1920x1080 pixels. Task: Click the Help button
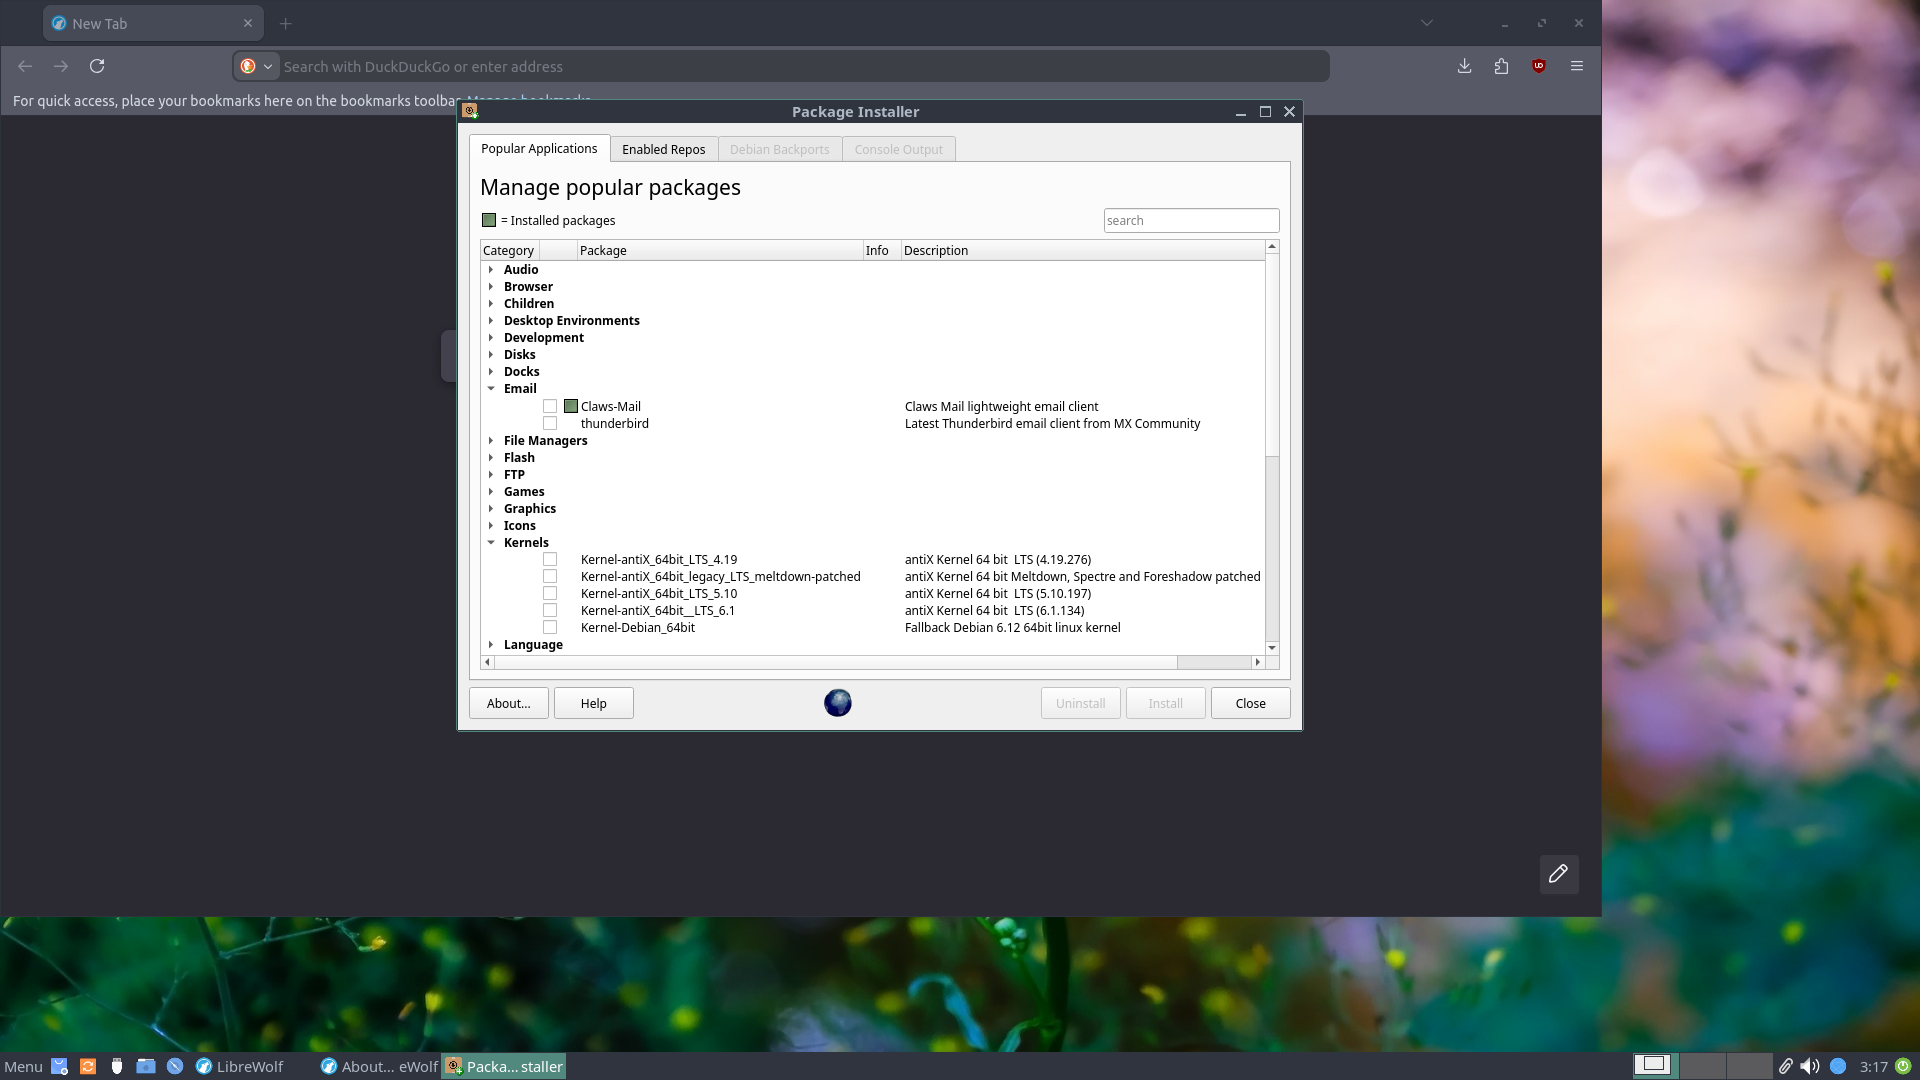point(594,703)
